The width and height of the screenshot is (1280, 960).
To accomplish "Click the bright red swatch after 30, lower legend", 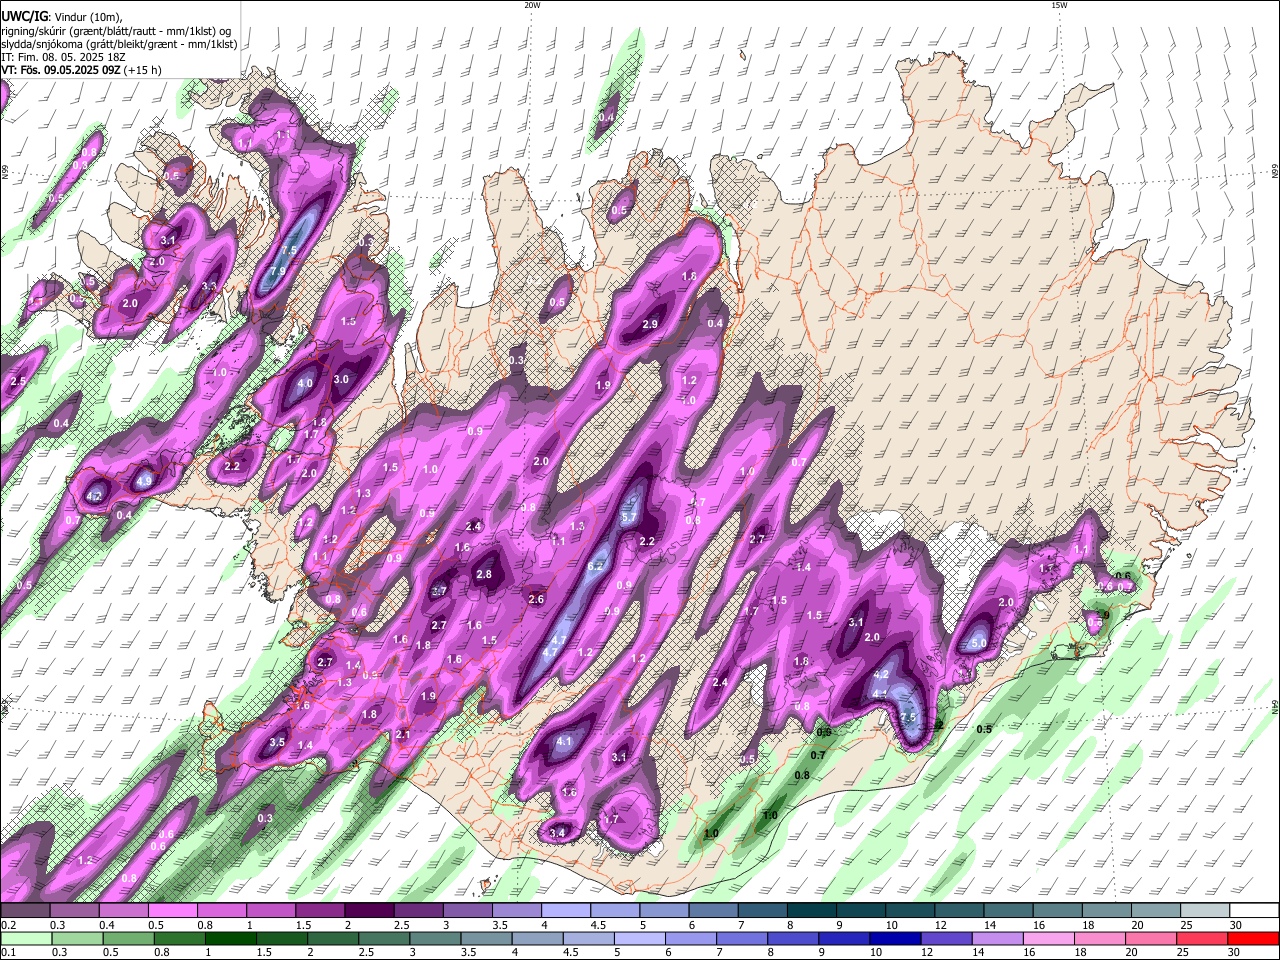I will [x=1253, y=938].
